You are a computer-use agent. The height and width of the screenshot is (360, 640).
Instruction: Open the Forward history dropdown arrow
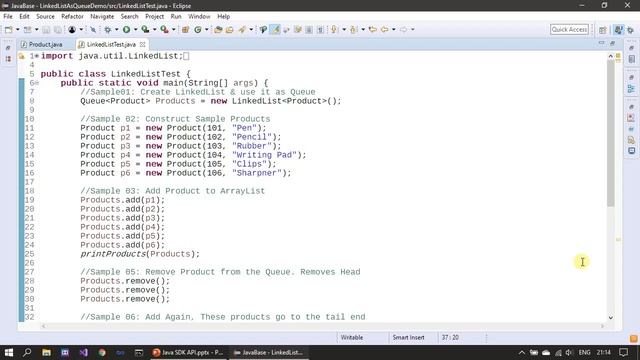coord(413,29)
